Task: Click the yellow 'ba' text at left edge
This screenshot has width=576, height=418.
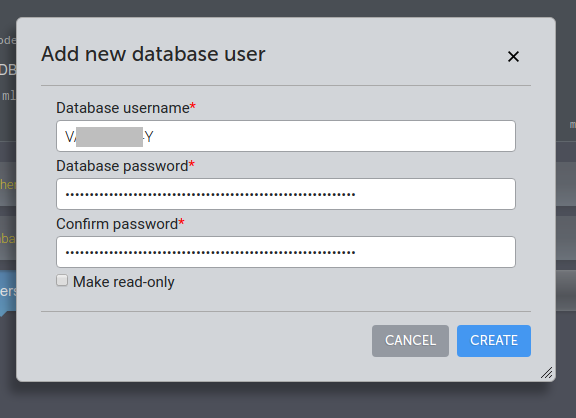Action: [x=8, y=239]
